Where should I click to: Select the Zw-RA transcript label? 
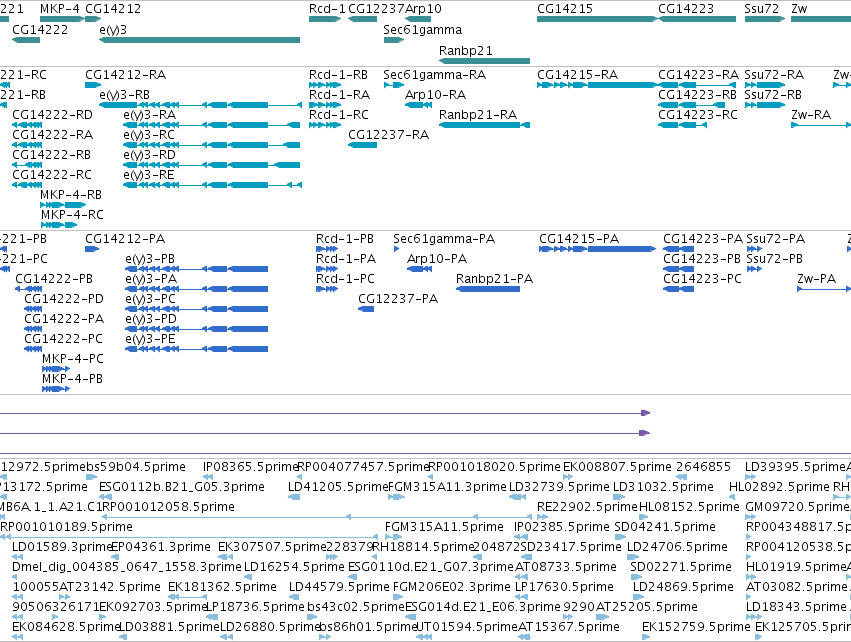point(811,115)
